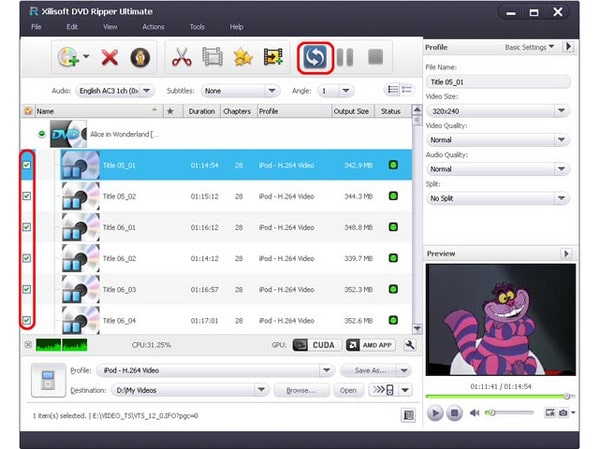Image resolution: width=600 pixels, height=449 pixels.
Task: Expand the Split dropdown
Action: click(x=497, y=198)
